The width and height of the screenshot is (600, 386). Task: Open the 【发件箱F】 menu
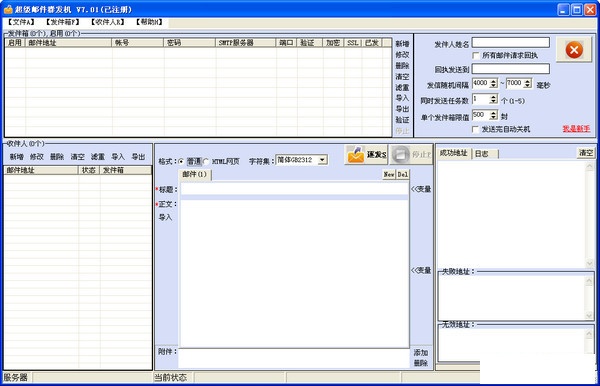pyautogui.click(x=63, y=22)
